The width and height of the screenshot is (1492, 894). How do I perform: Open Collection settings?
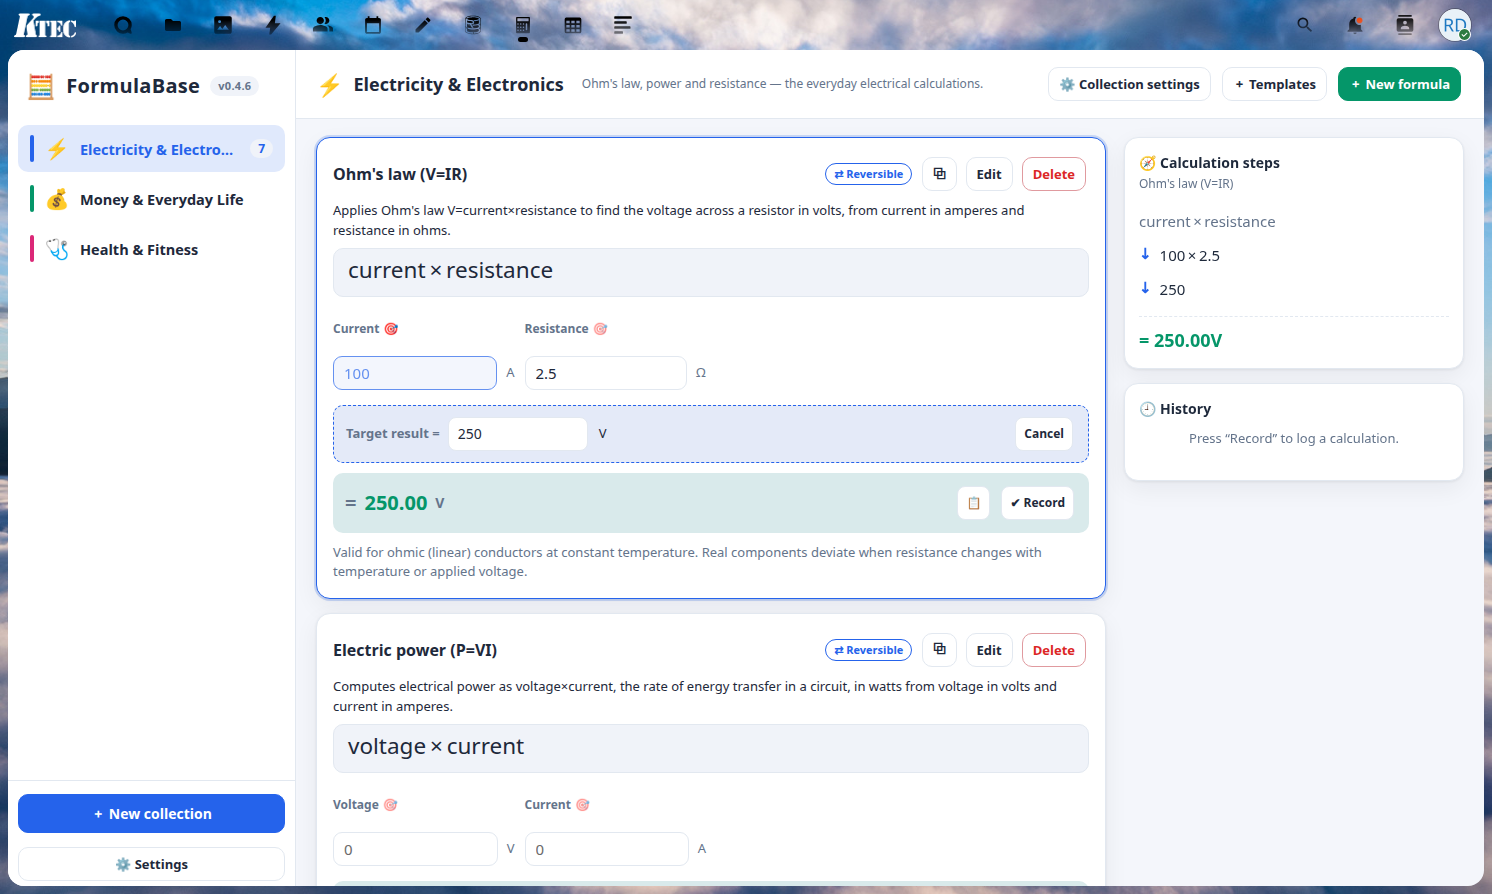[x=1129, y=84]
